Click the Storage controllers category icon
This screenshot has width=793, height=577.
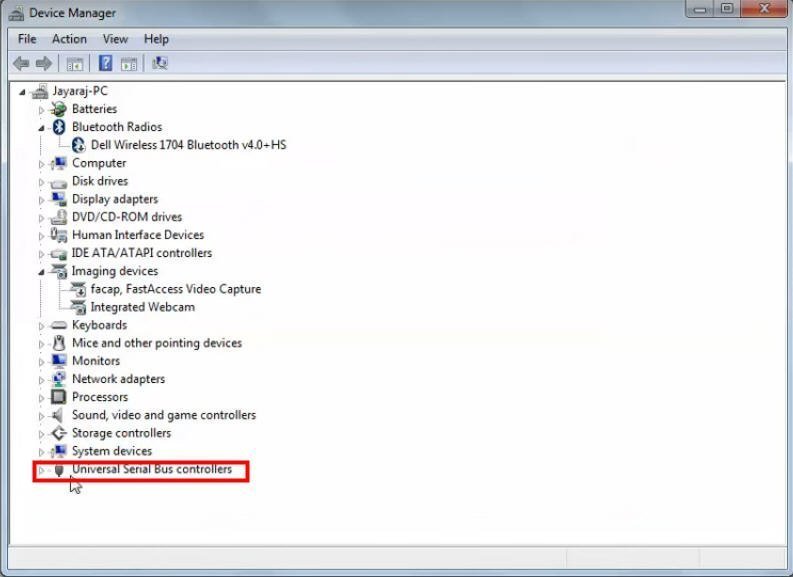click(59, 433)
